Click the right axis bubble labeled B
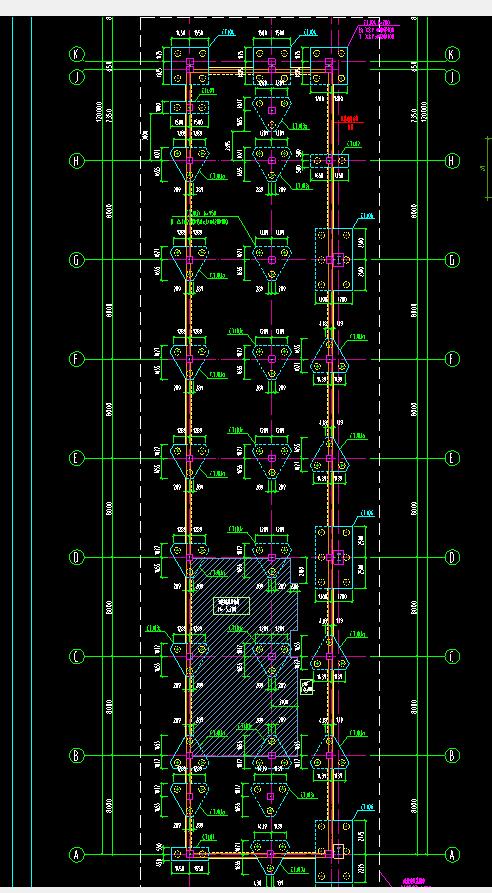Viewport: 492px width, 893px height. [x=452, y=756]
